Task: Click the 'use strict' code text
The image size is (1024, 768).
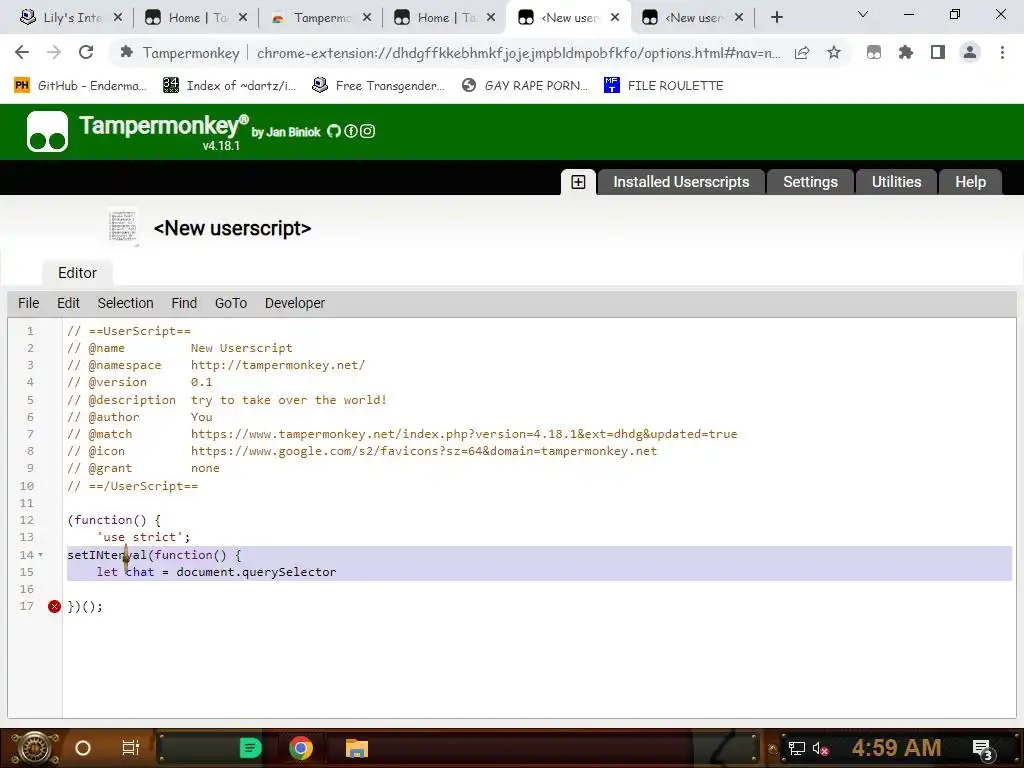Action: [140, 537]
